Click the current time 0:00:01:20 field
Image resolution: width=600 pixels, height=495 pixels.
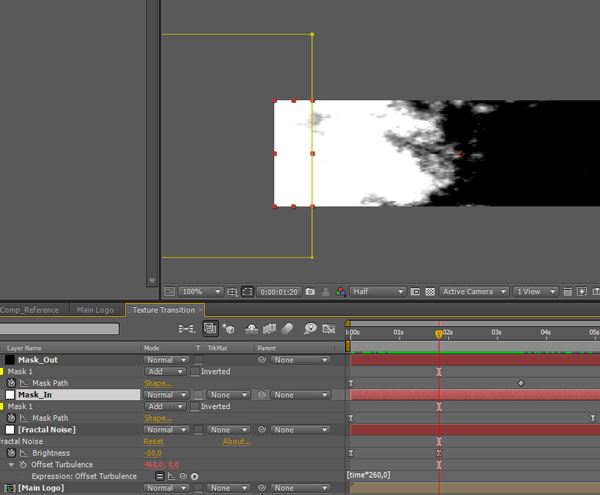278,292
